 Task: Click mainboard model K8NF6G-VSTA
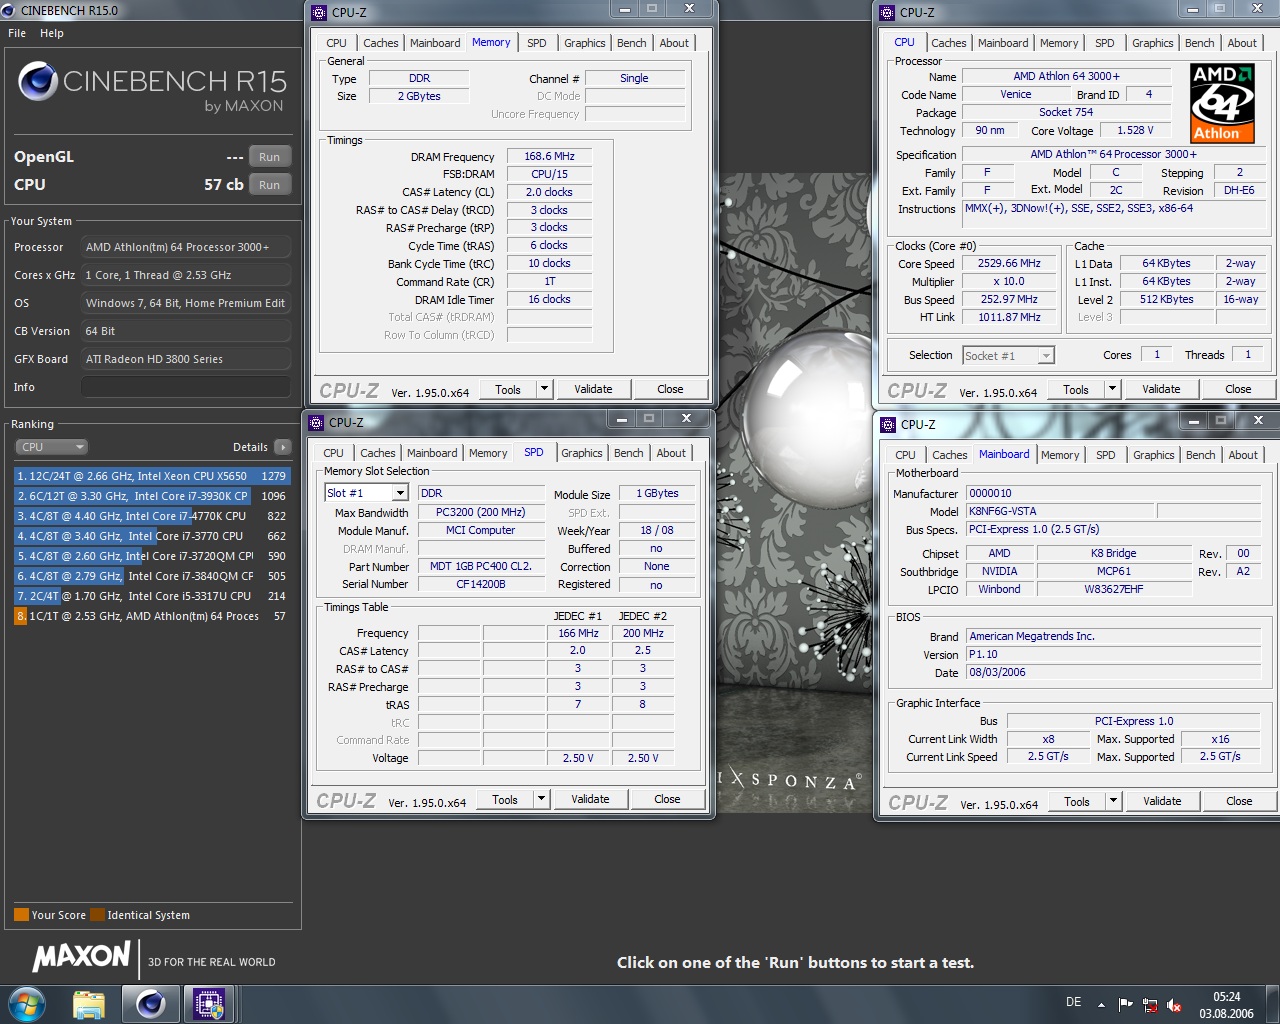coord(1061,511)
